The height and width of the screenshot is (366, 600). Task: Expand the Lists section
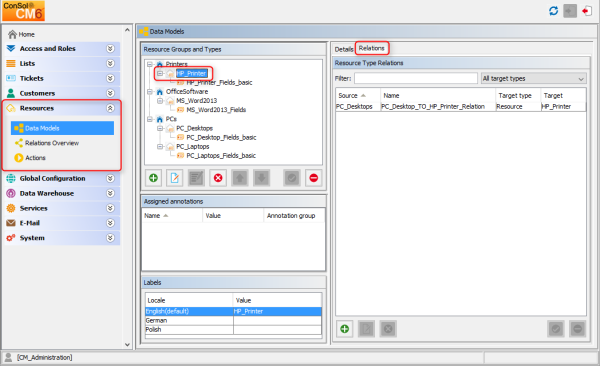110,64
